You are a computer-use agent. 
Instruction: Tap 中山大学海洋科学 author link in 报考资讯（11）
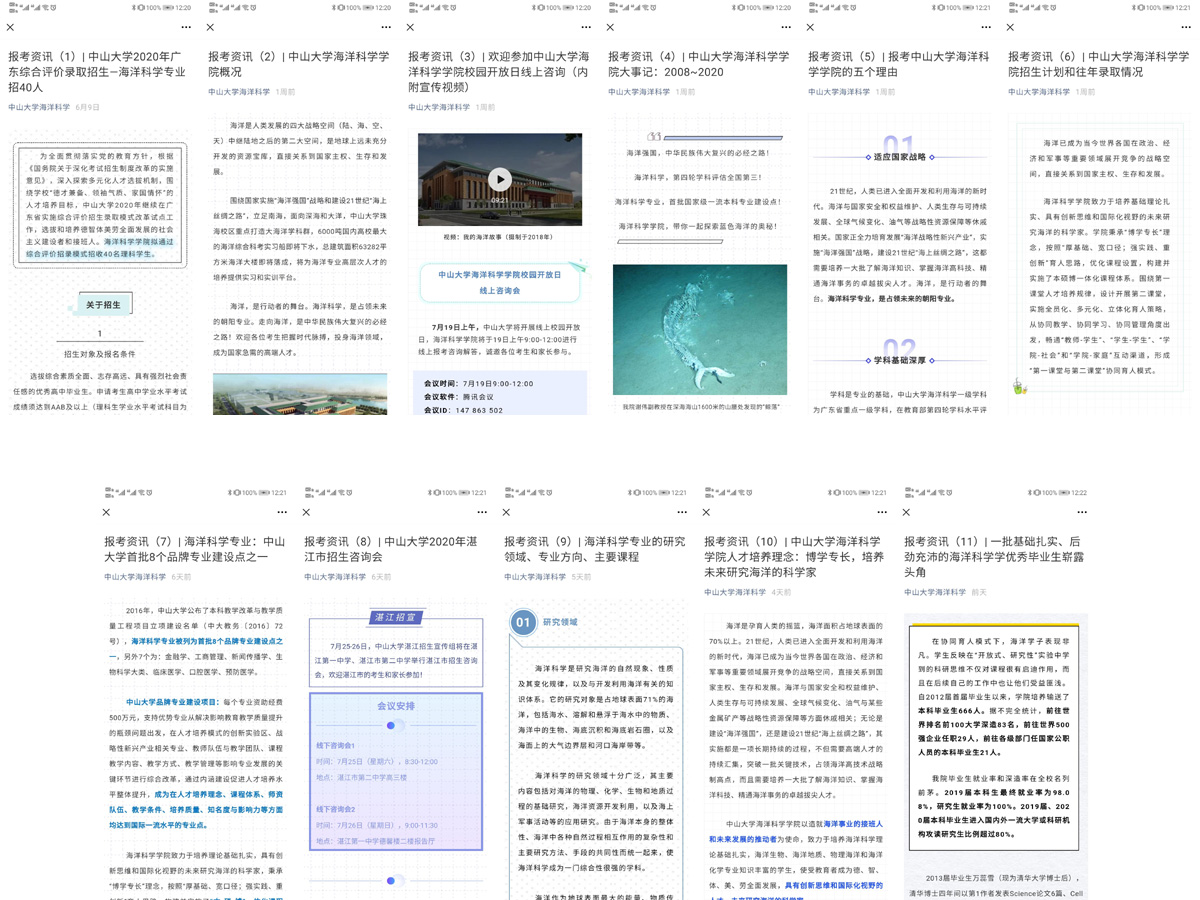click(x=935, y=592)
